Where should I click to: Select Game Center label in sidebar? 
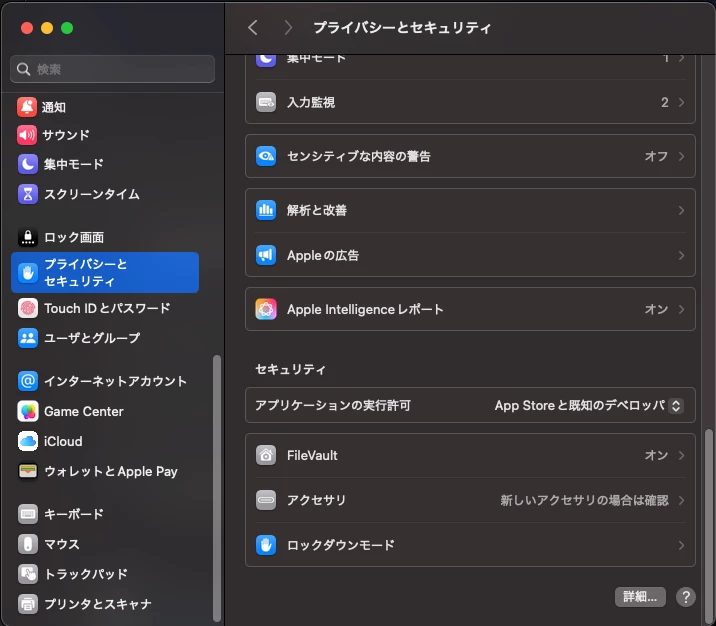pos(84,411)
